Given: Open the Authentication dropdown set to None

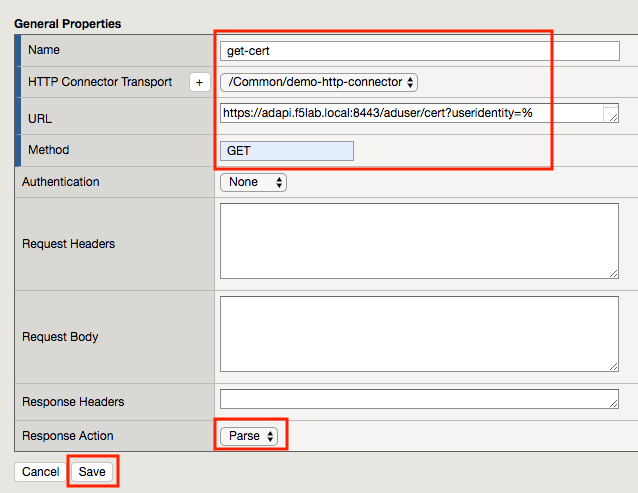Looking at the screenshot, I should pyautogui.click(x=253, y=182).
